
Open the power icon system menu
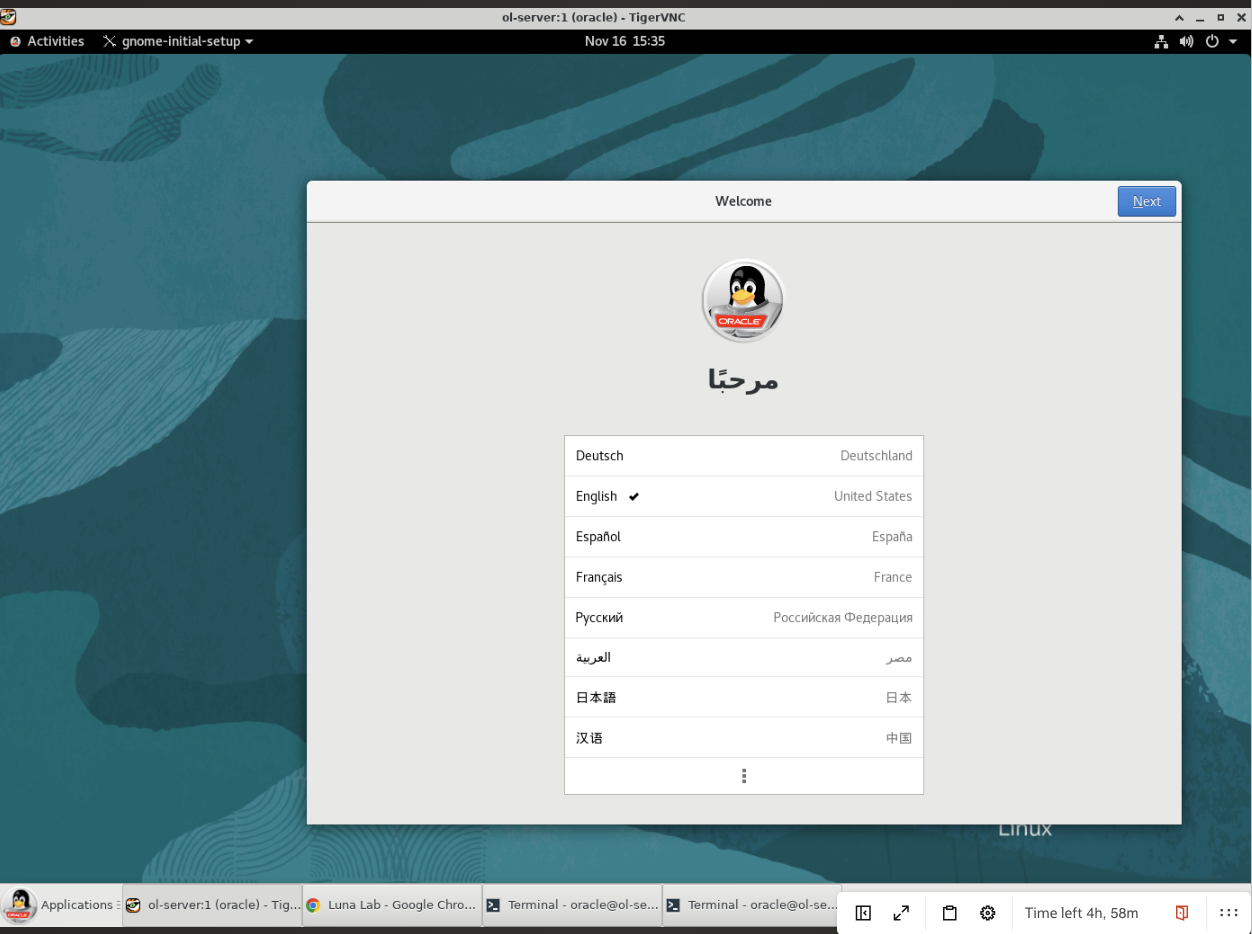[x=1212, y=41]
